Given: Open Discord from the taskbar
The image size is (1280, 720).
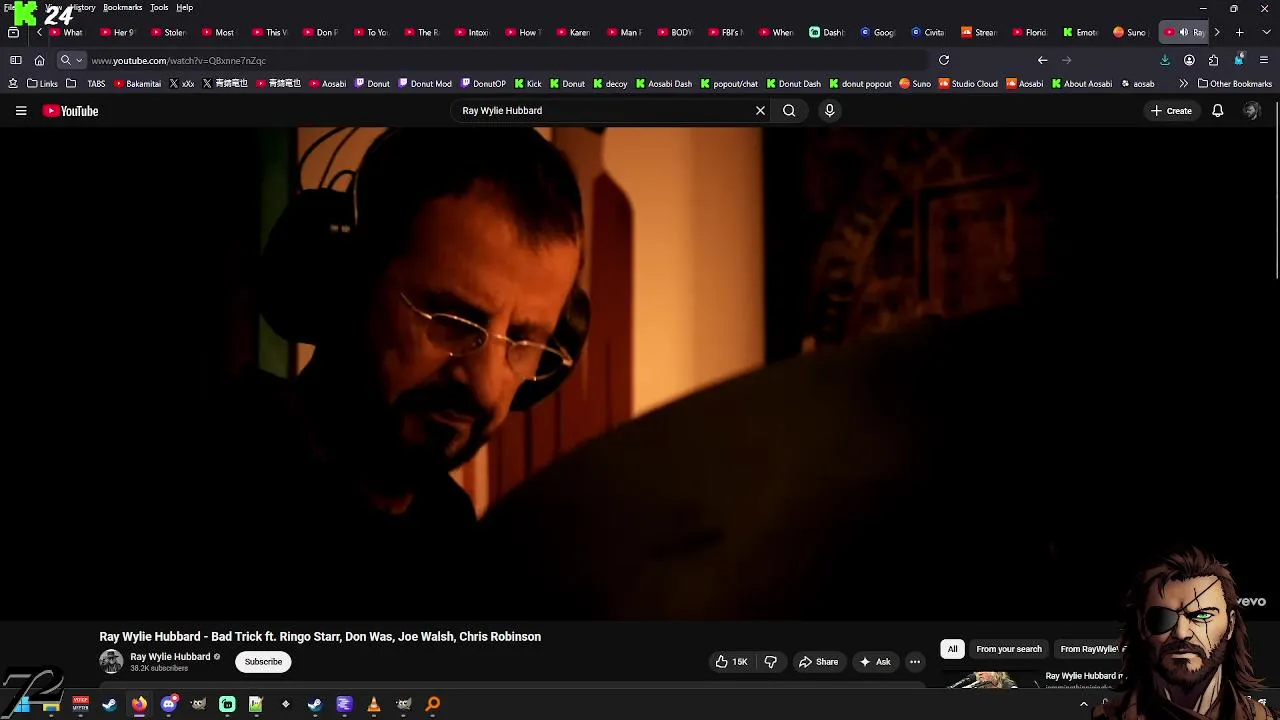Looking at the screenshot, I should point(169,704).
